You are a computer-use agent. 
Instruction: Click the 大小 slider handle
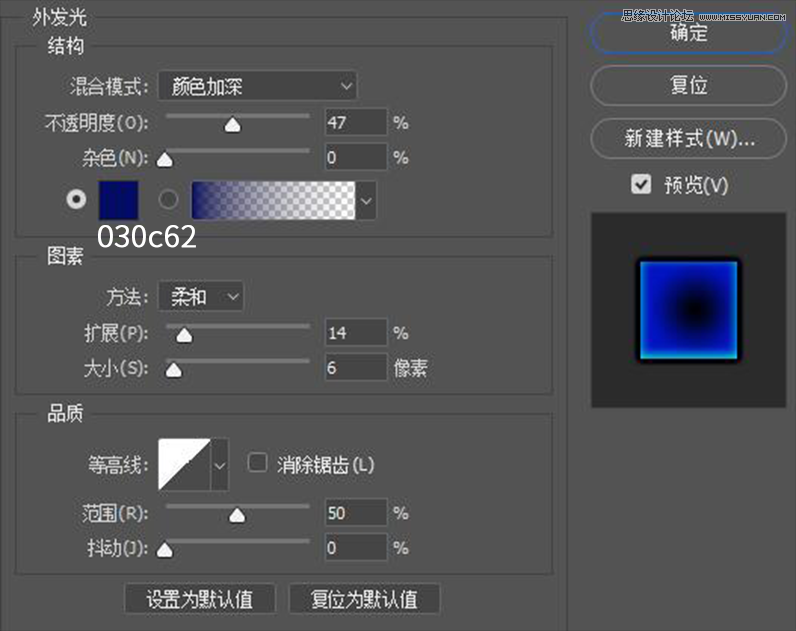(x=174, y=370)
